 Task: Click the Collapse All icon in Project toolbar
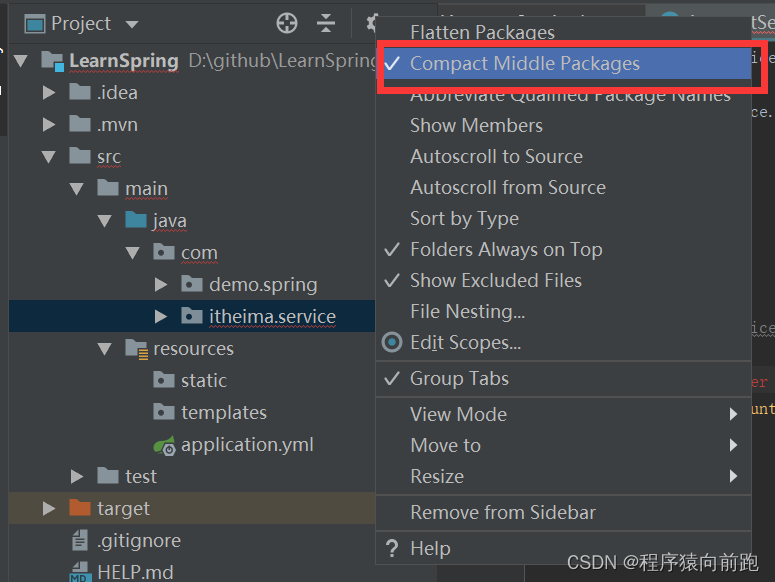(x=326, y=23)
